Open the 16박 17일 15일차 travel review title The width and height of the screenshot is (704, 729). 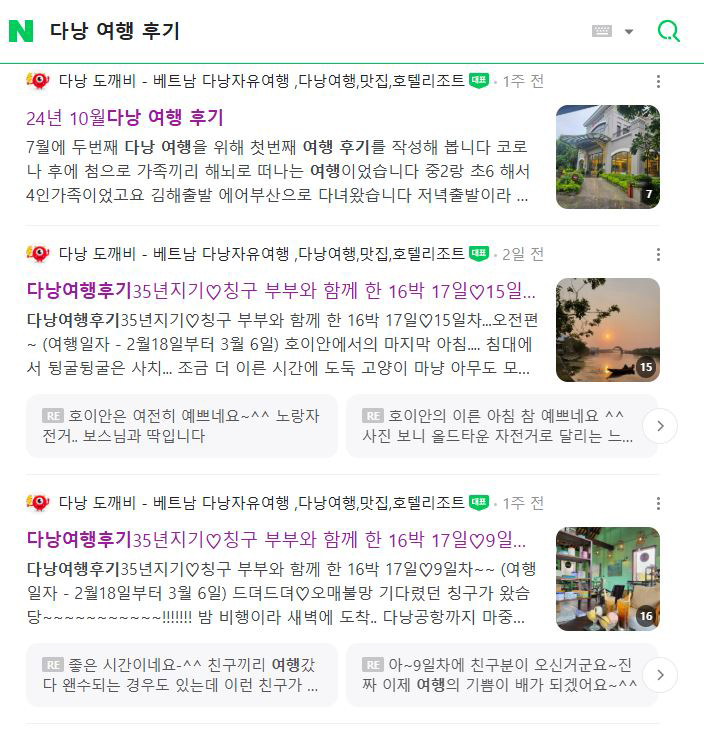coord(281,291)
